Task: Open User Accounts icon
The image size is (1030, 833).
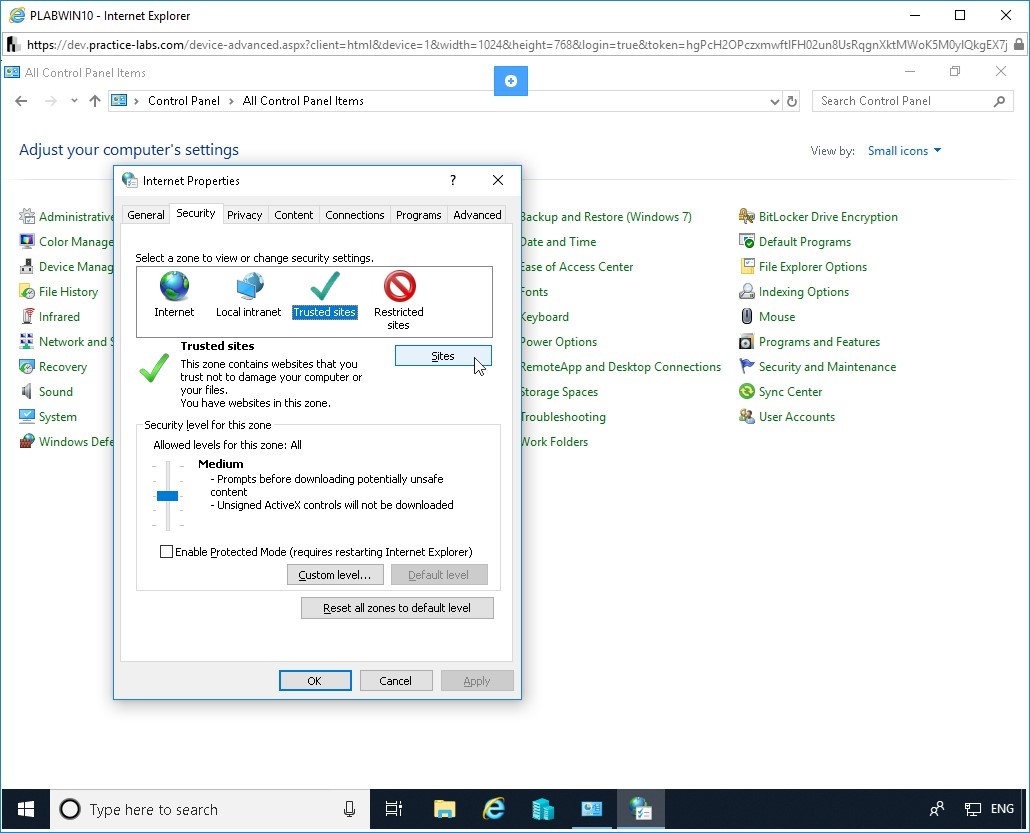Action: pyautogui.click(x=746, y=416)
